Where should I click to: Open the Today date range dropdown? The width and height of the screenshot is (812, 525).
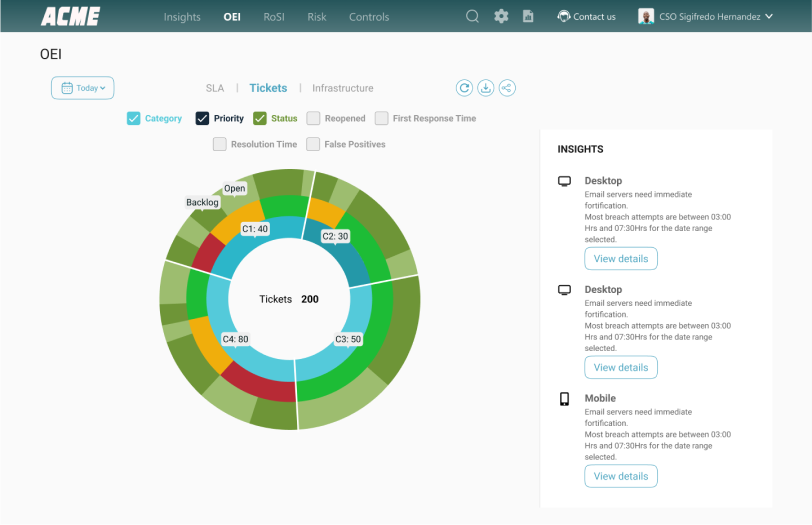[83, 88]
